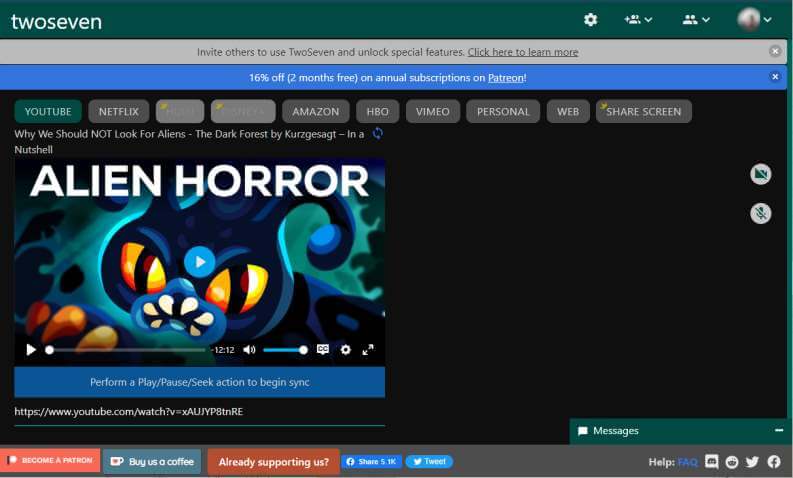Image resolution: width=793 pixels, height=478 pixels.
Task: Select the NETFLIX source tab
Action: tap(119, 111)
